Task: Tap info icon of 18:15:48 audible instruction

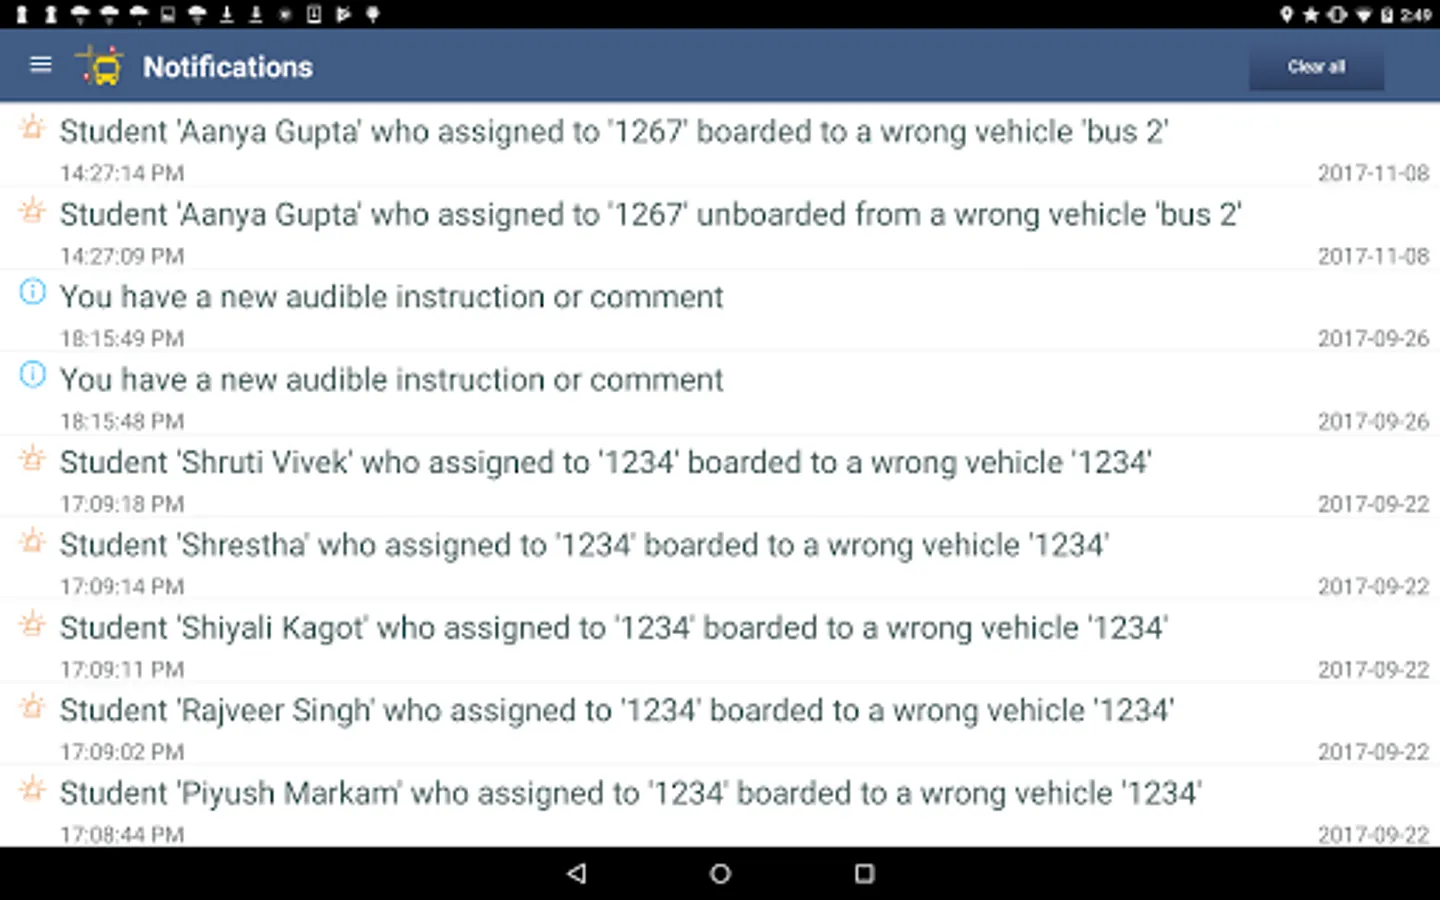Action: pyautogui.click(x=33, y=375)
